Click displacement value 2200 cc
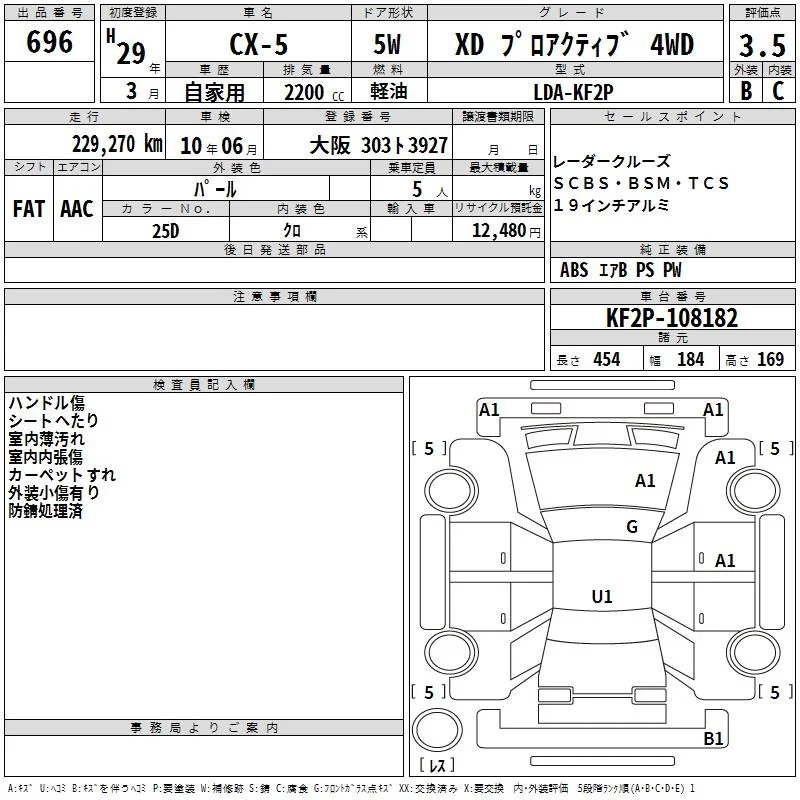Image resolution: width=800 pixels, height=800 pixels. (314, 93)
